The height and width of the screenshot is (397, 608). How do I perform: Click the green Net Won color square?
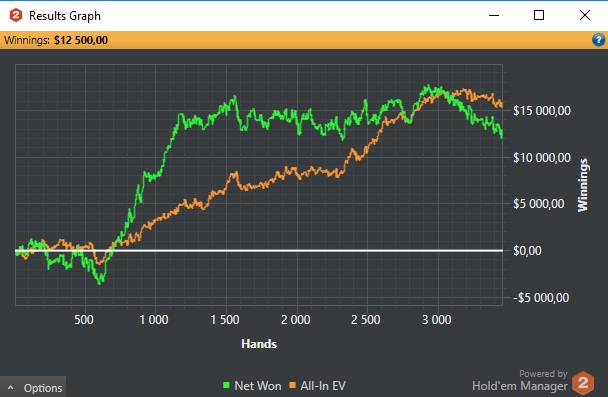pos(226,385)
